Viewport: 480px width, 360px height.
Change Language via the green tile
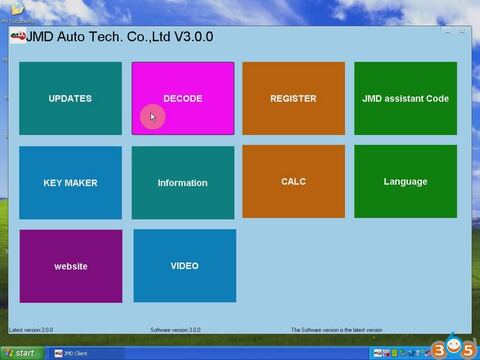click(x=405, y=181)
